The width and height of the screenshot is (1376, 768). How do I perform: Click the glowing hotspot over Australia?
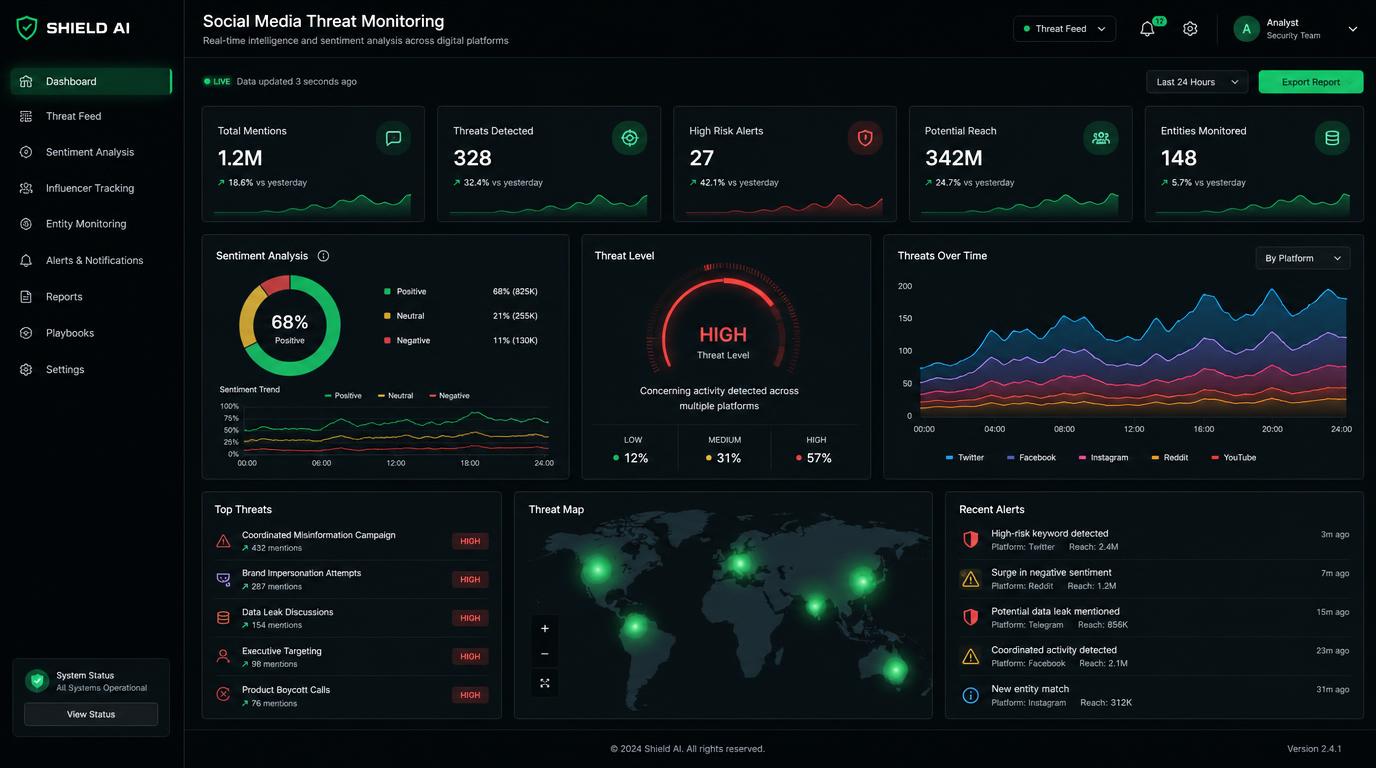[895, 669]
